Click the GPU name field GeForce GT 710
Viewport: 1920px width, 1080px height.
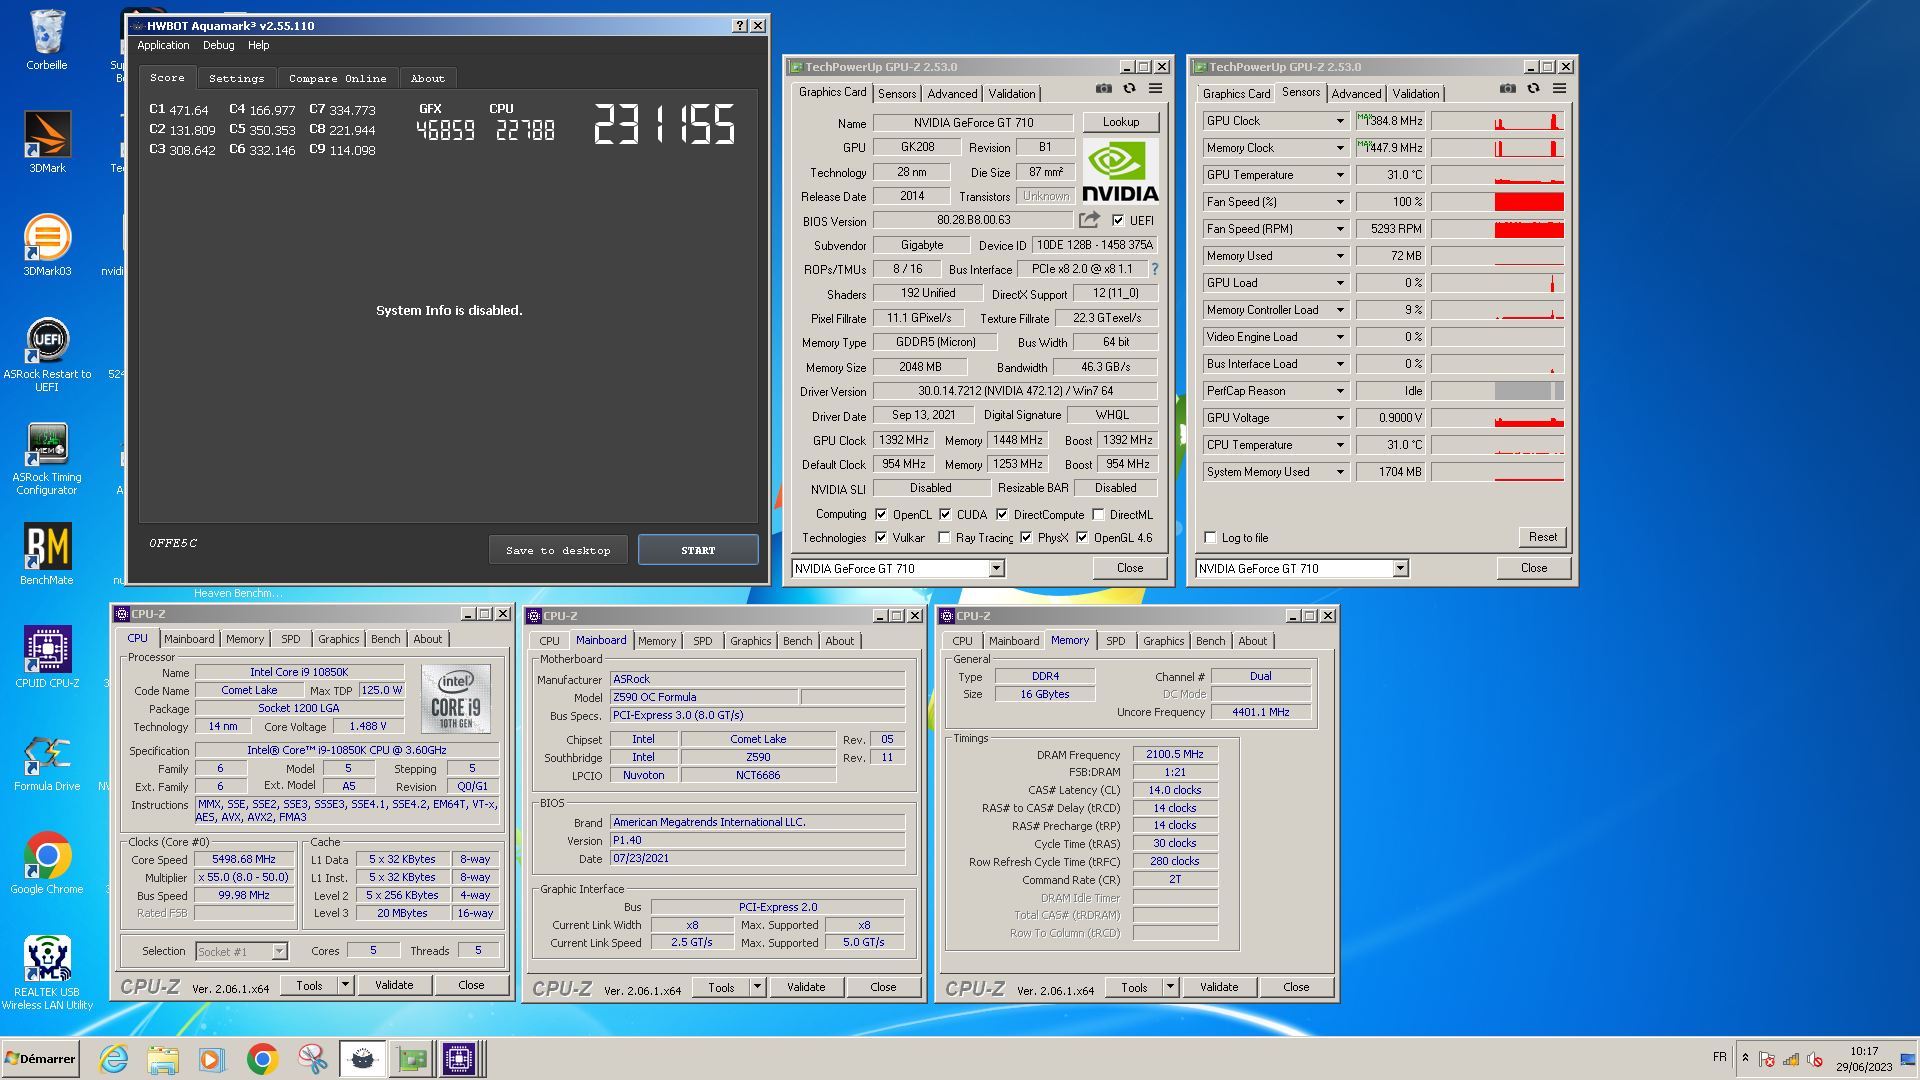pyautogui.click(x=973, y=123)
